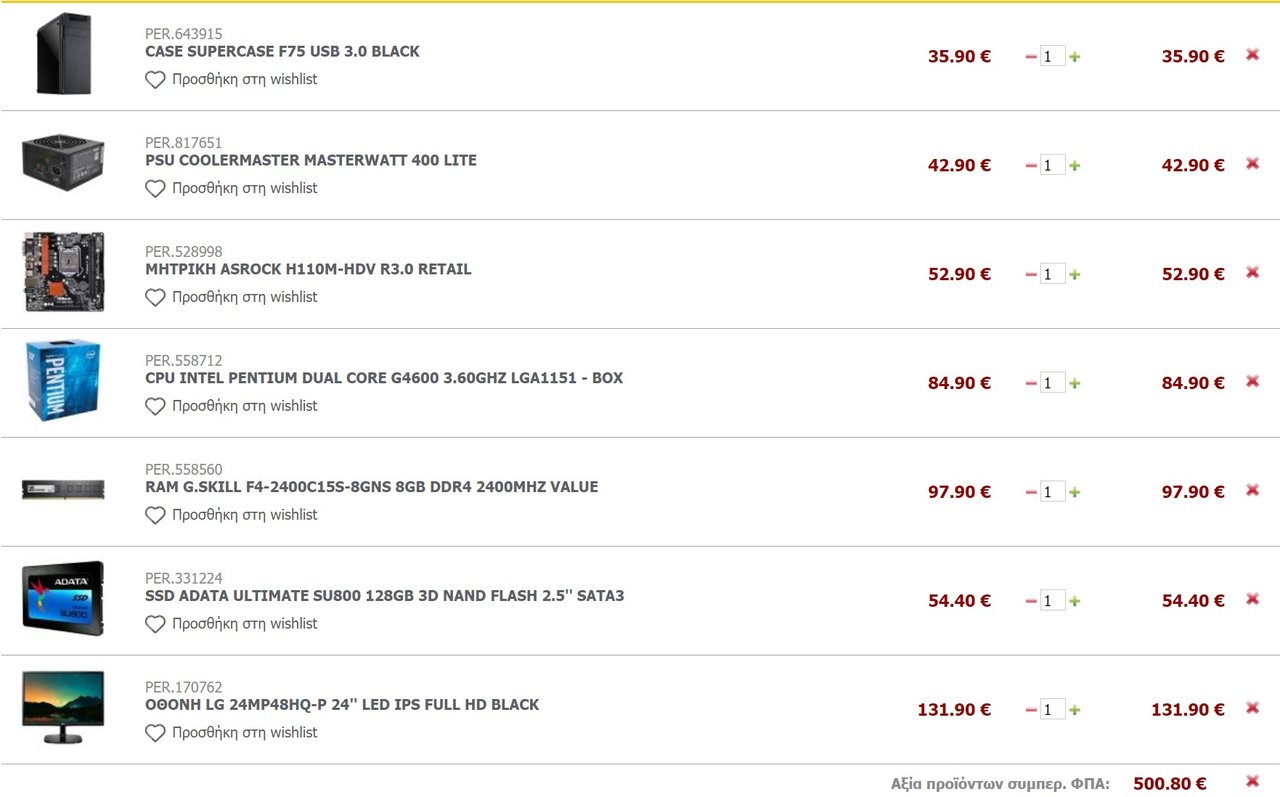Click minus icon for G.SKILL RAM quantity
This screenshot has width=1280, height=797.
tap(1031, 493)
